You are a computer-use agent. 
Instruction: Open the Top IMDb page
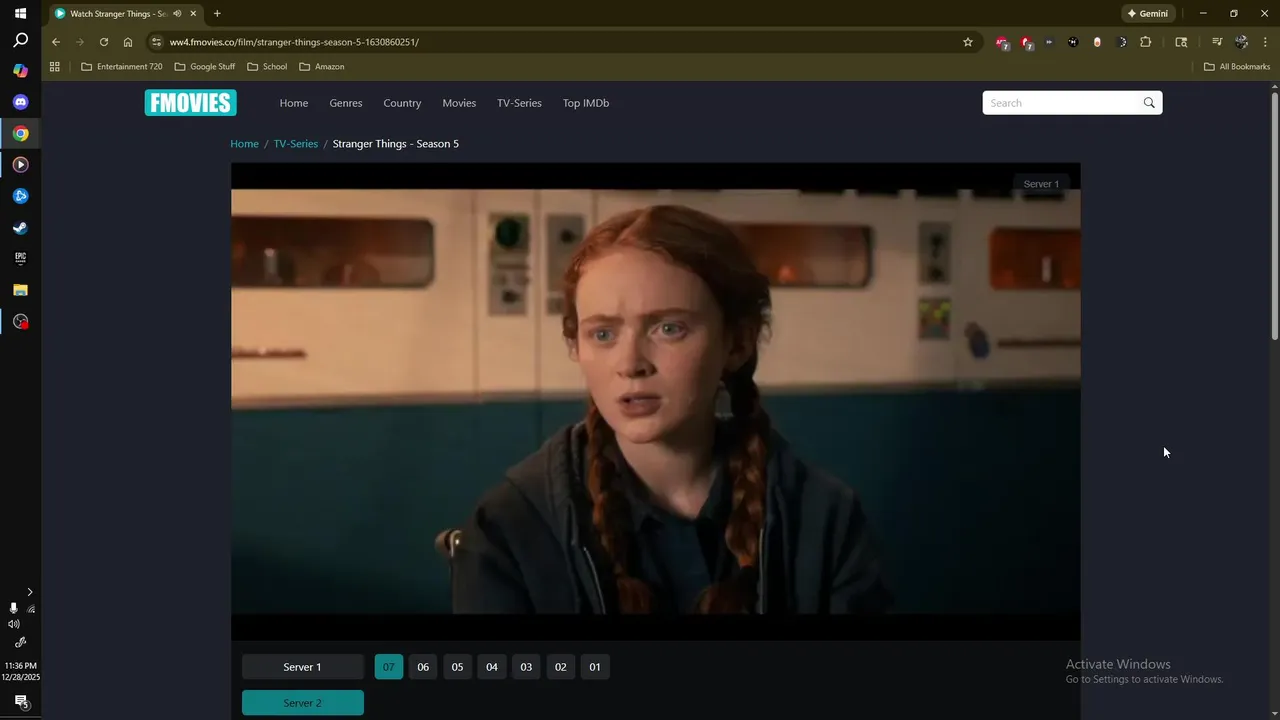(586, 103)
